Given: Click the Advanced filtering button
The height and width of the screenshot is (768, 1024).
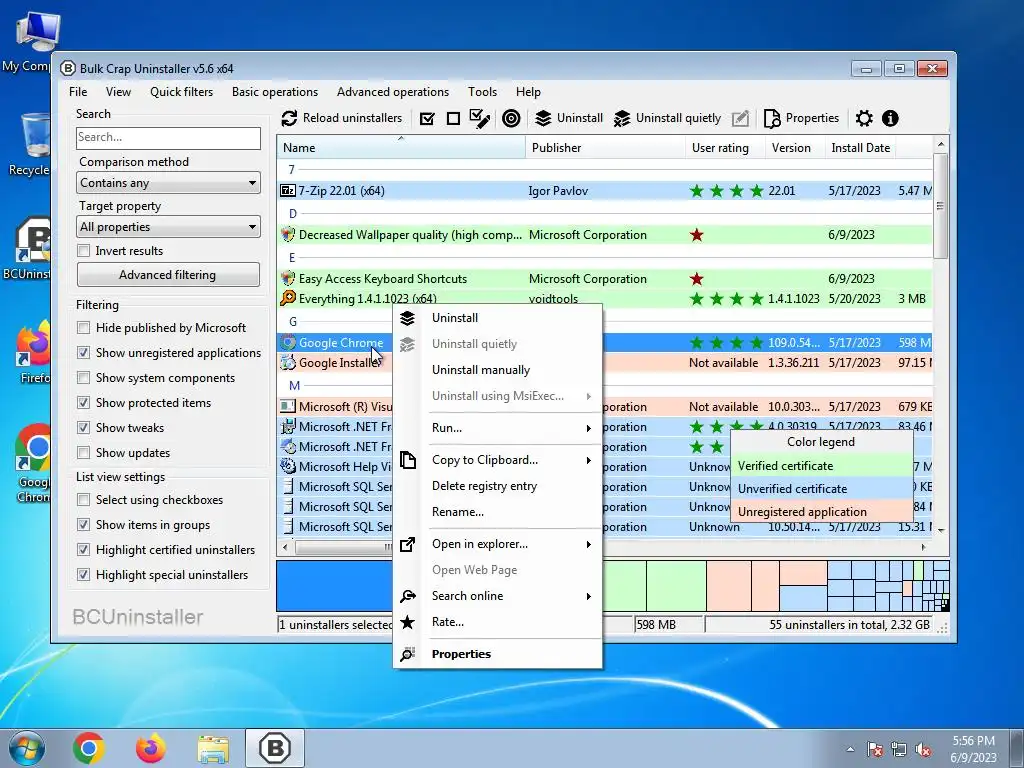Looking at the screenshot, I should 168,275.
